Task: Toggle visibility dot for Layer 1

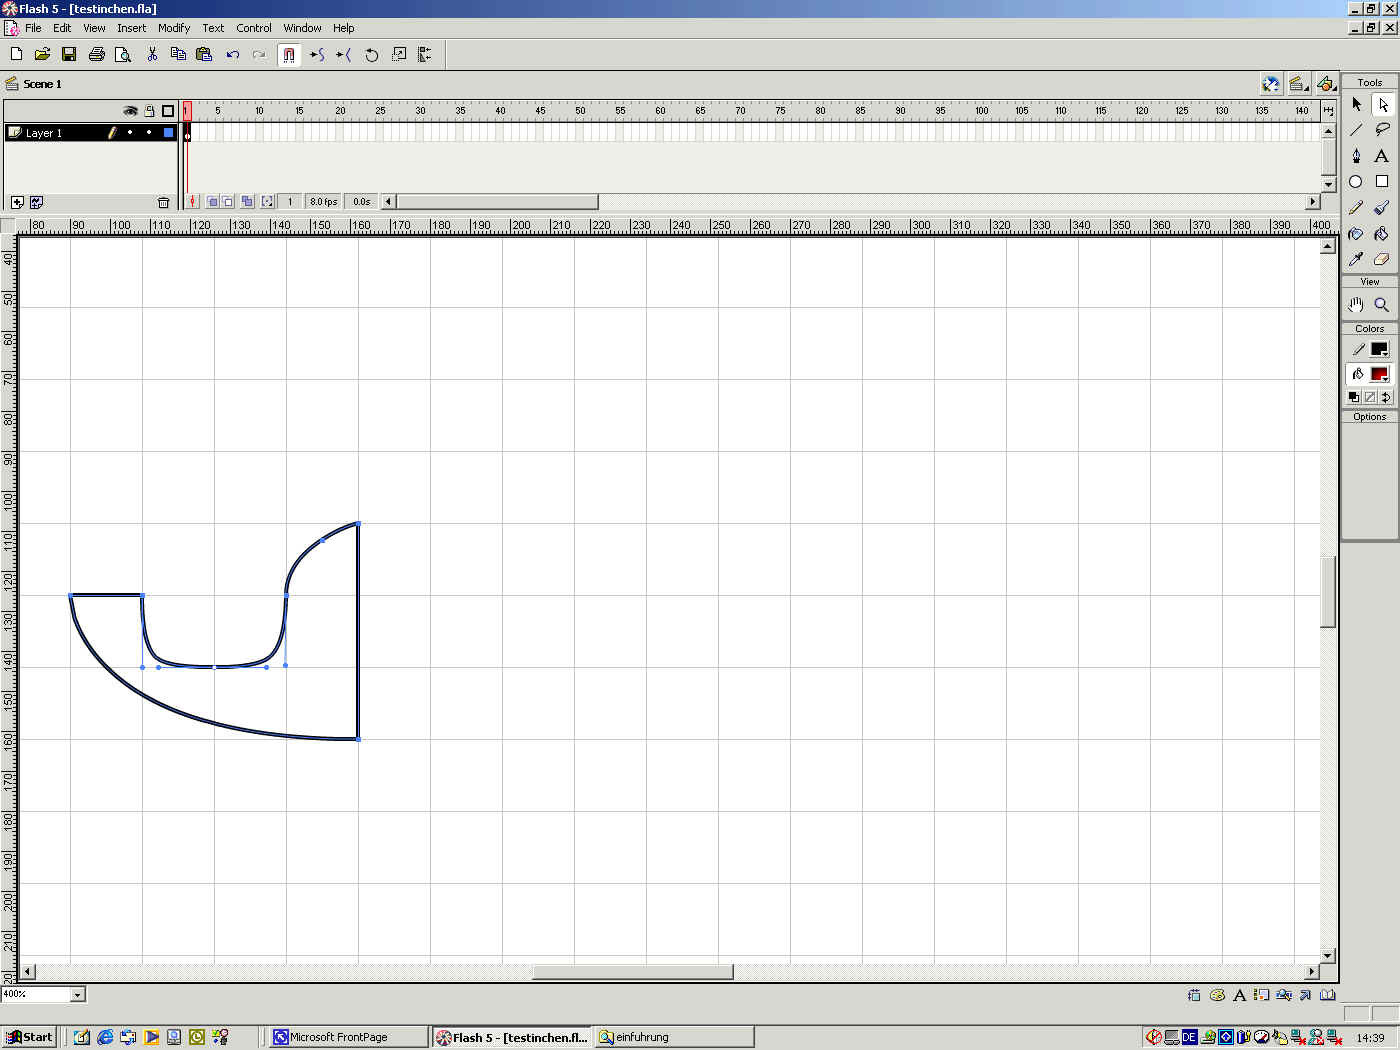Action: pos(130,132)
